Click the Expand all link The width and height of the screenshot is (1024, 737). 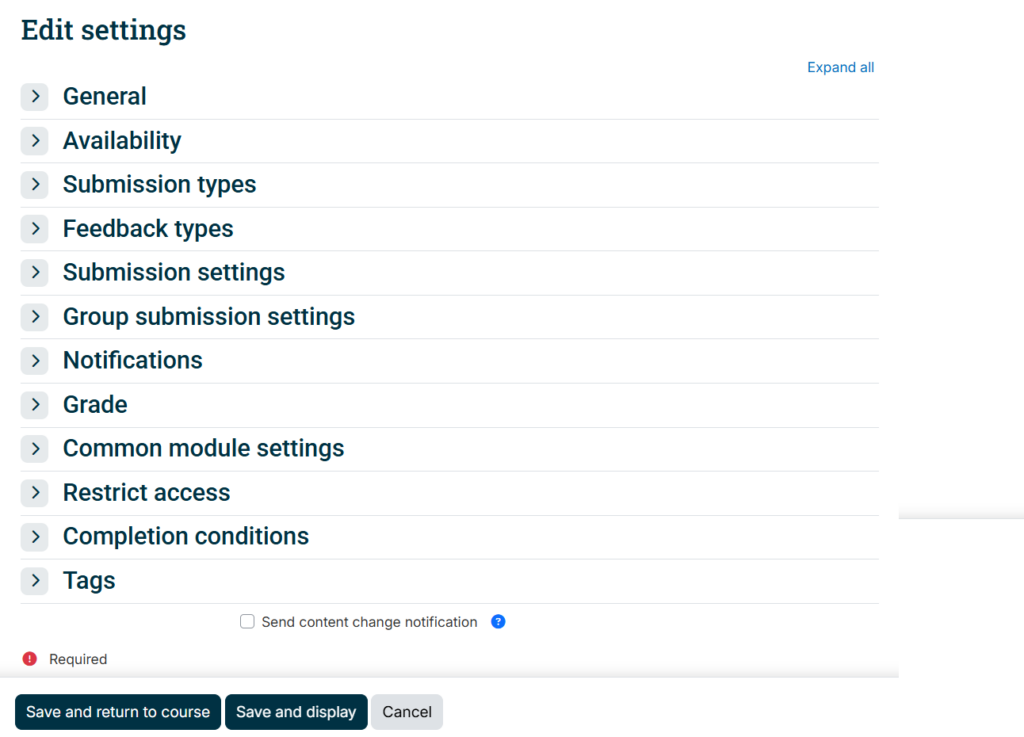coord(840,67)
